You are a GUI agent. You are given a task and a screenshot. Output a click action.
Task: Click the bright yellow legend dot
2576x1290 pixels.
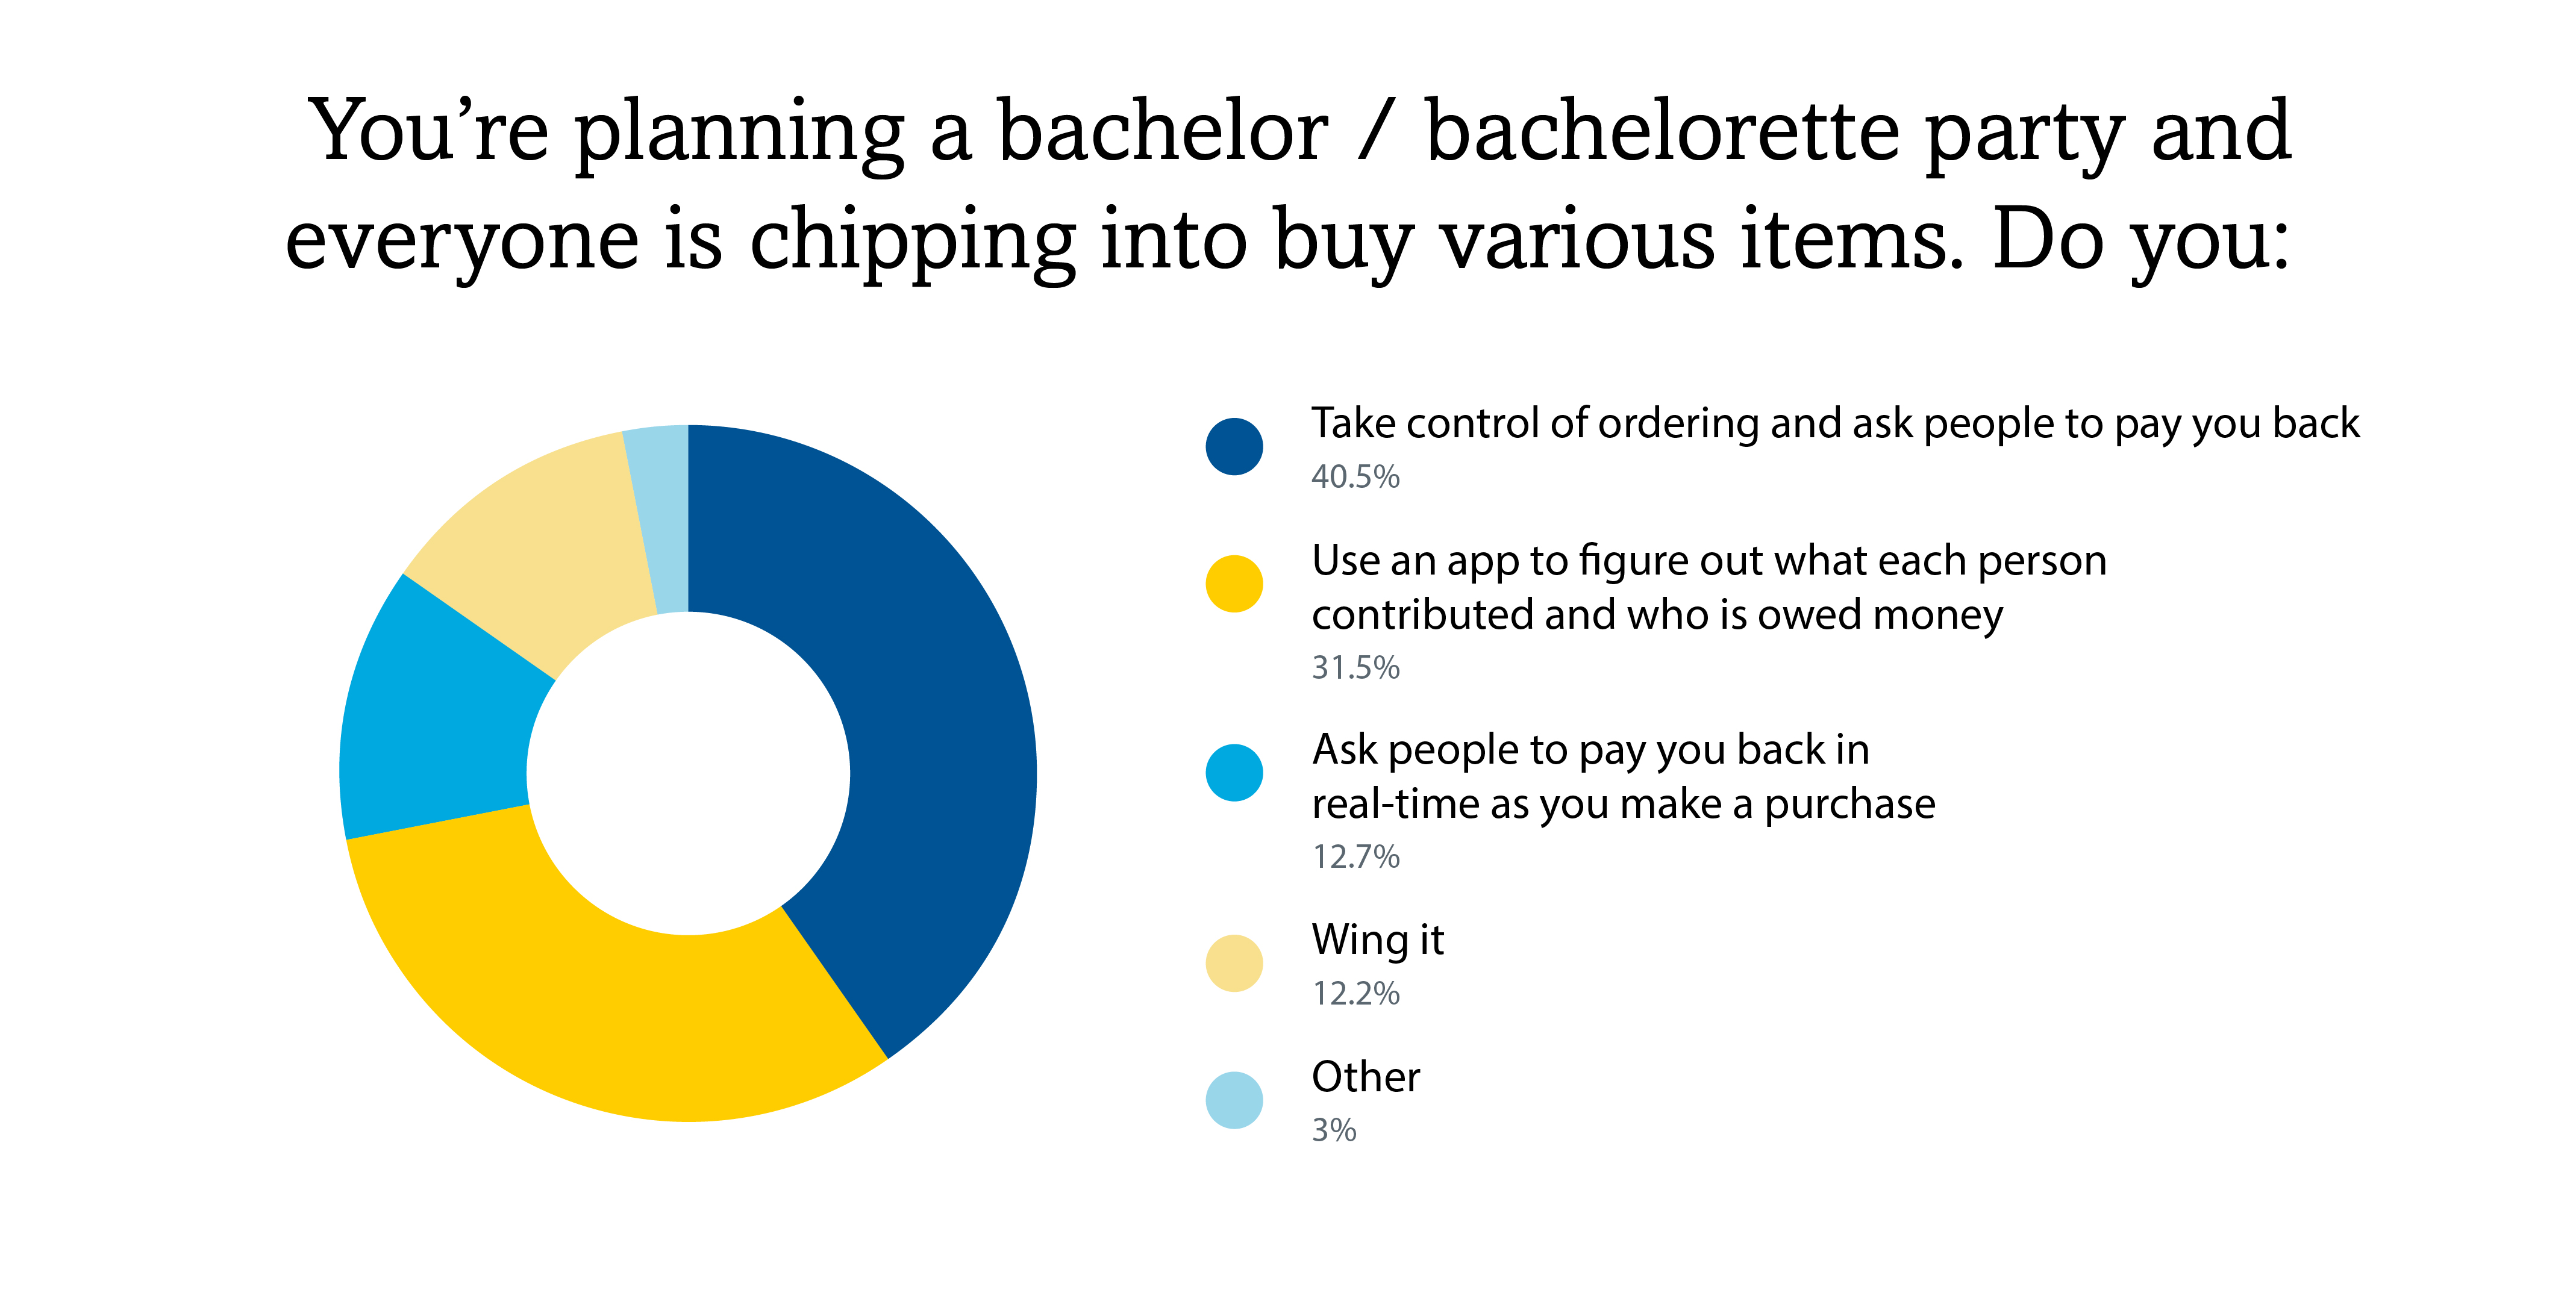click(x=1234, y=584)
